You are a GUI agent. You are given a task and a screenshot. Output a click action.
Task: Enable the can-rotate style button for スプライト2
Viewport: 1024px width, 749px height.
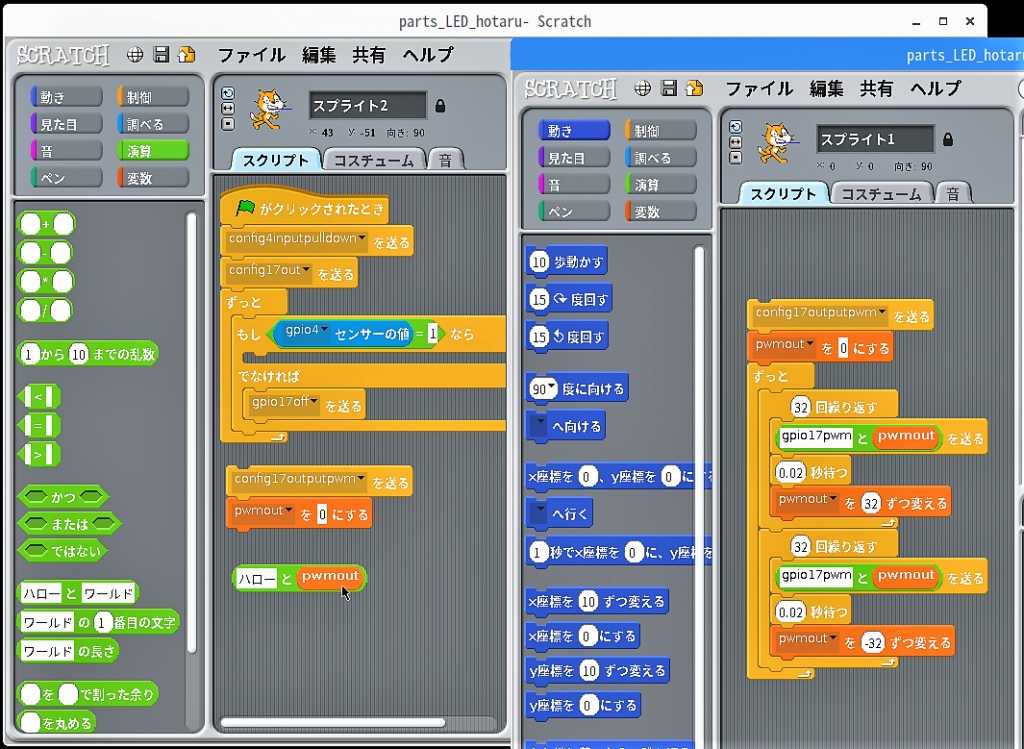tap(228, 93)
